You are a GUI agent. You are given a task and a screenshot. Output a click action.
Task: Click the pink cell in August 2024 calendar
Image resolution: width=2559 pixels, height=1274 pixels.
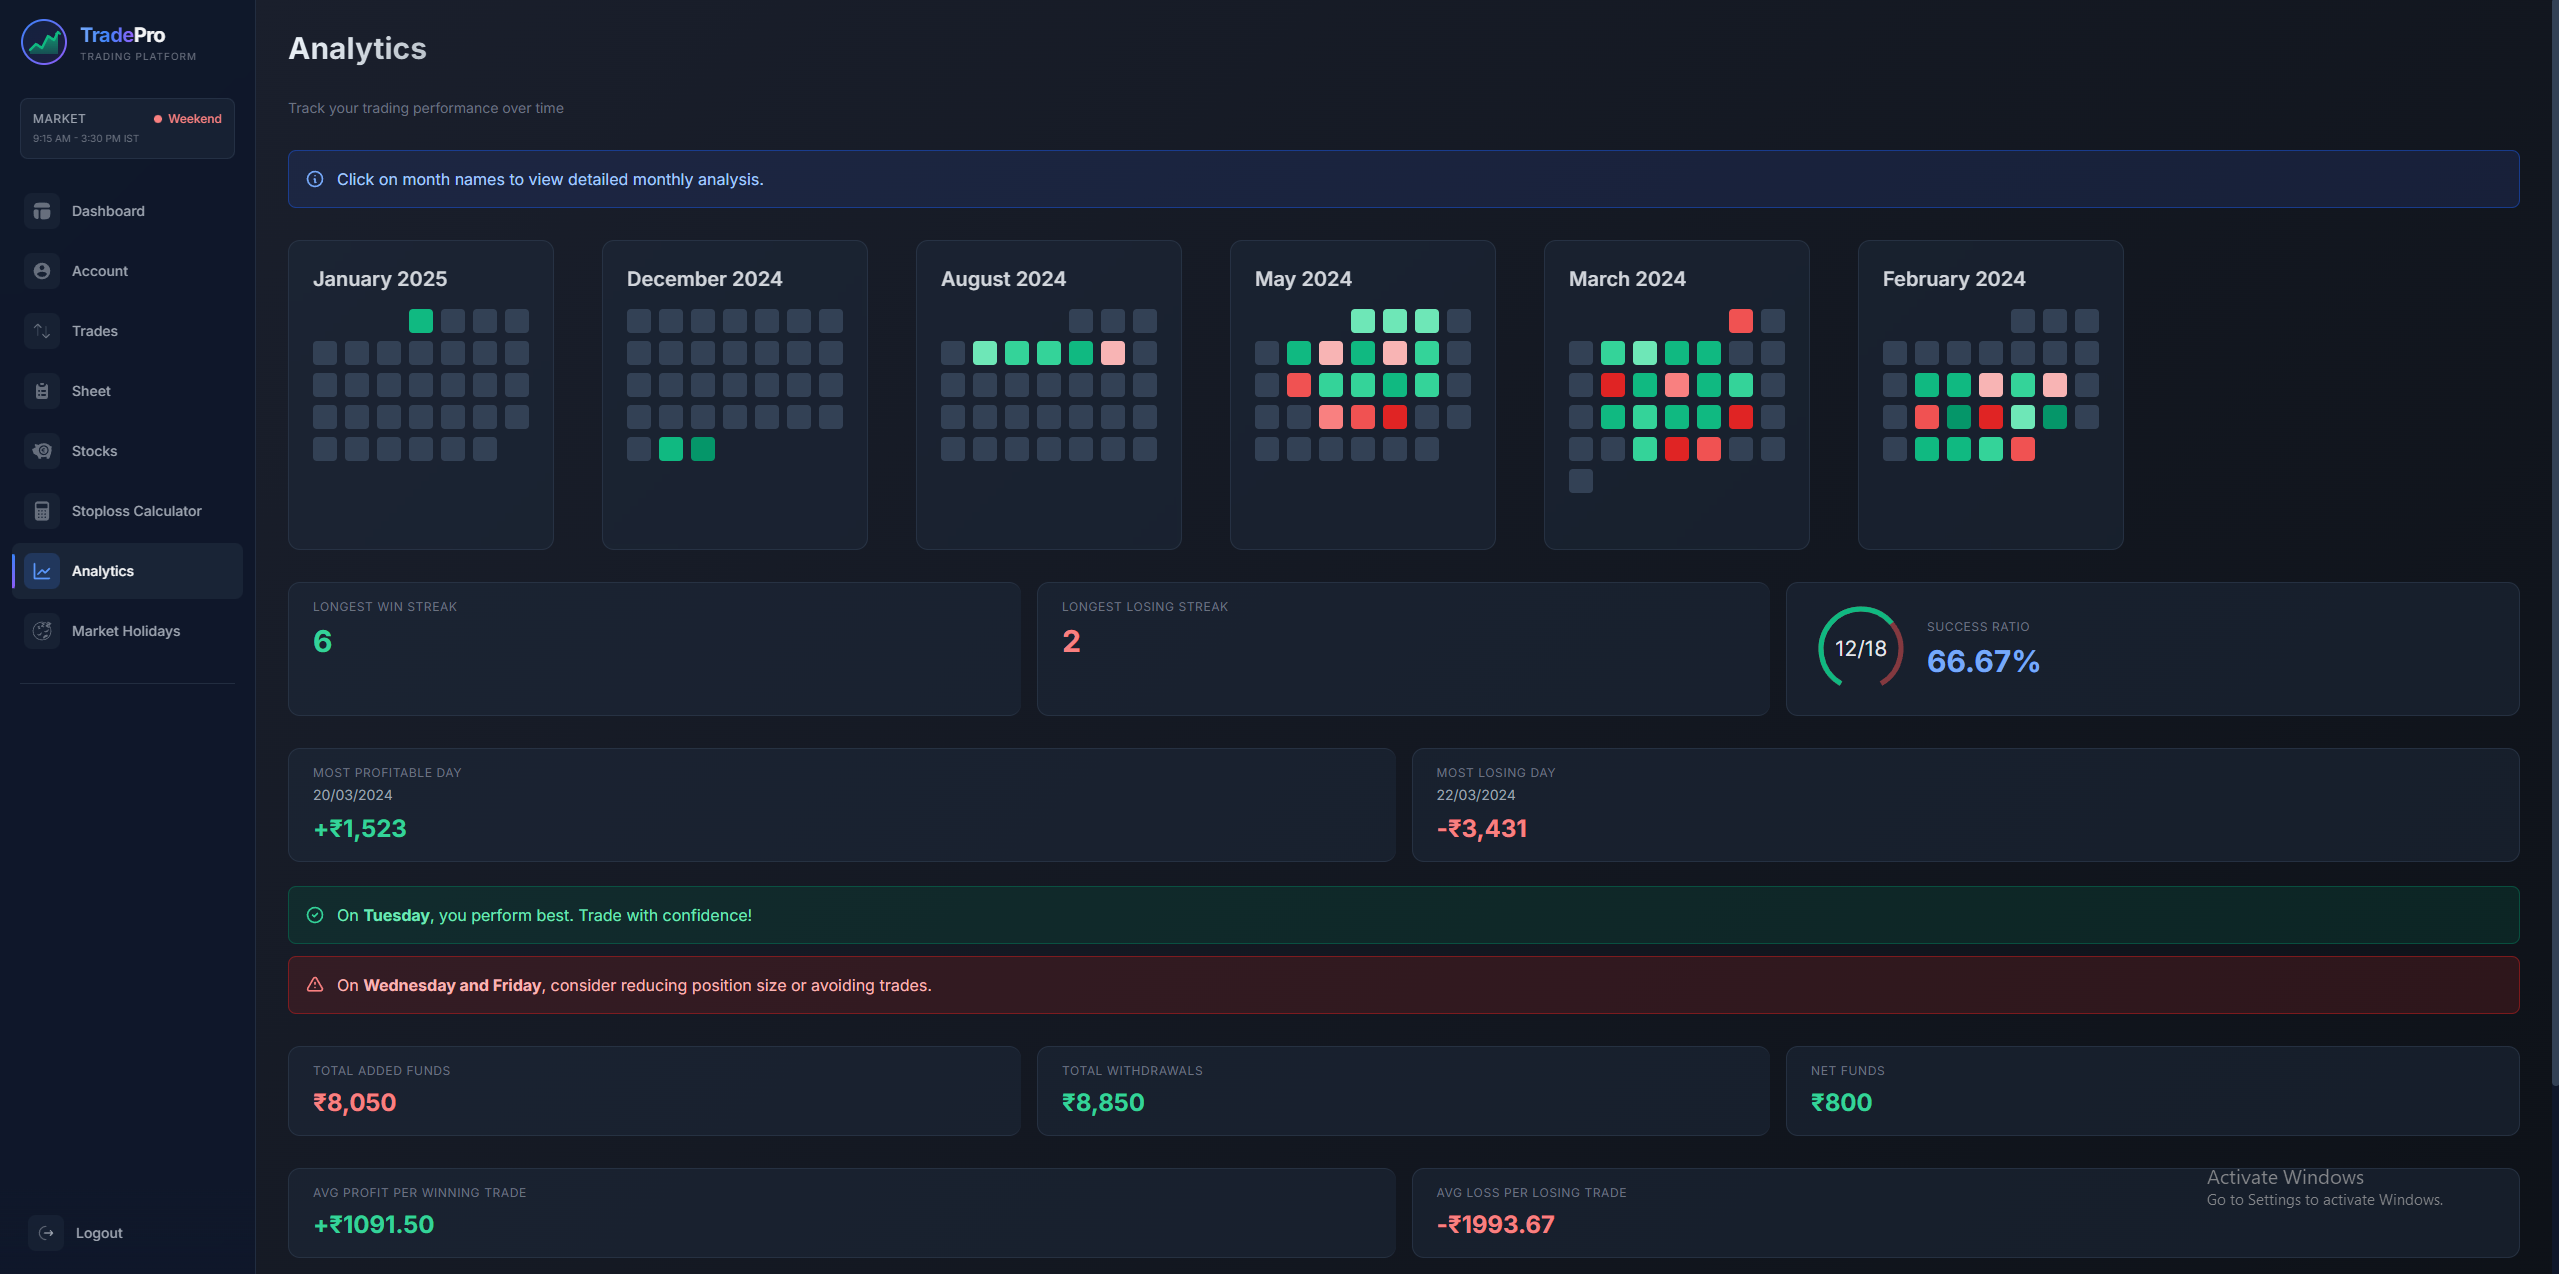click(1113, 353)
